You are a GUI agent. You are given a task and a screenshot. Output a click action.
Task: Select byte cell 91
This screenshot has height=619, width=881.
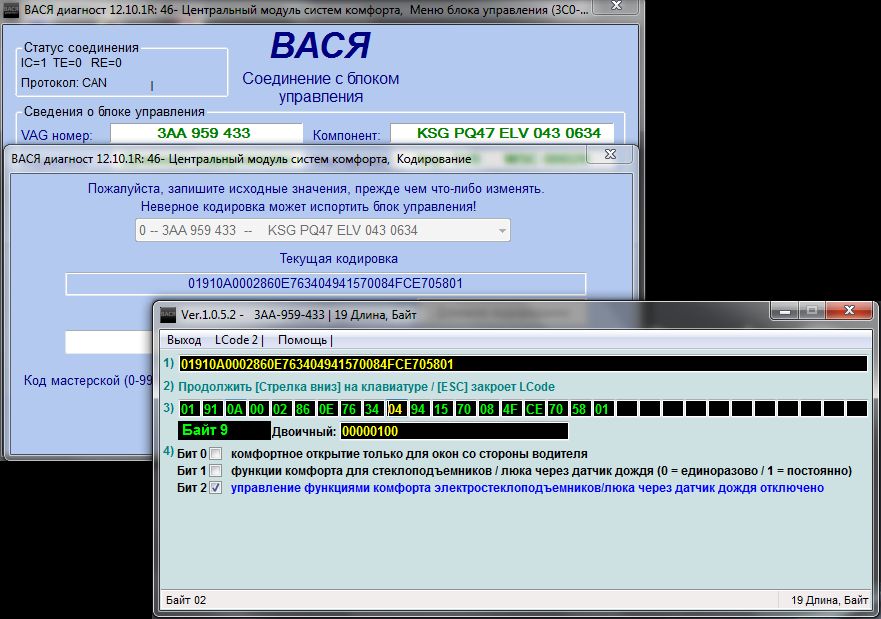[211, 409]
